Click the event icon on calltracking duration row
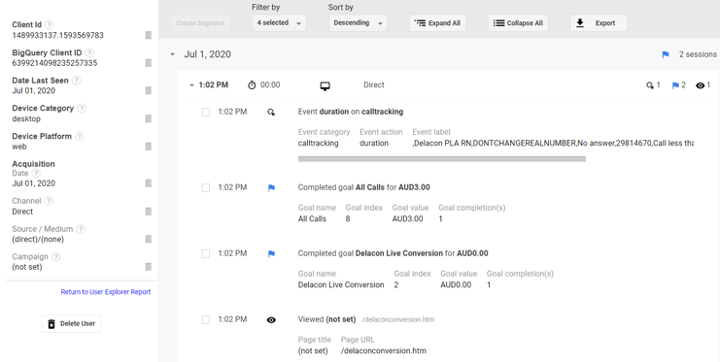Viewport: 720px width, 362px height. pyautogui.click(x=271, y=112)
